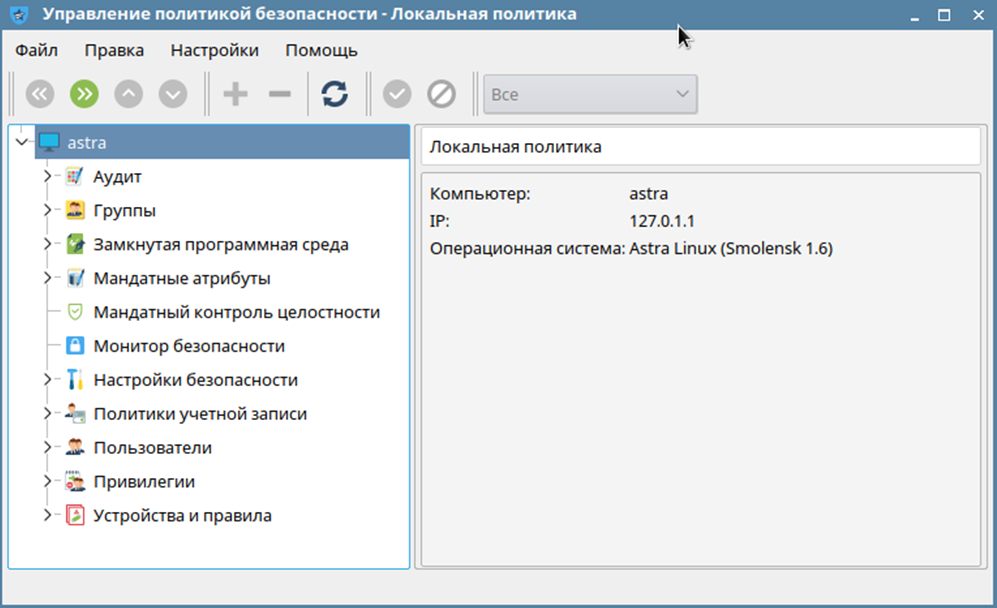
Task: Select the astra root label
Action: (x=87, y=142)
